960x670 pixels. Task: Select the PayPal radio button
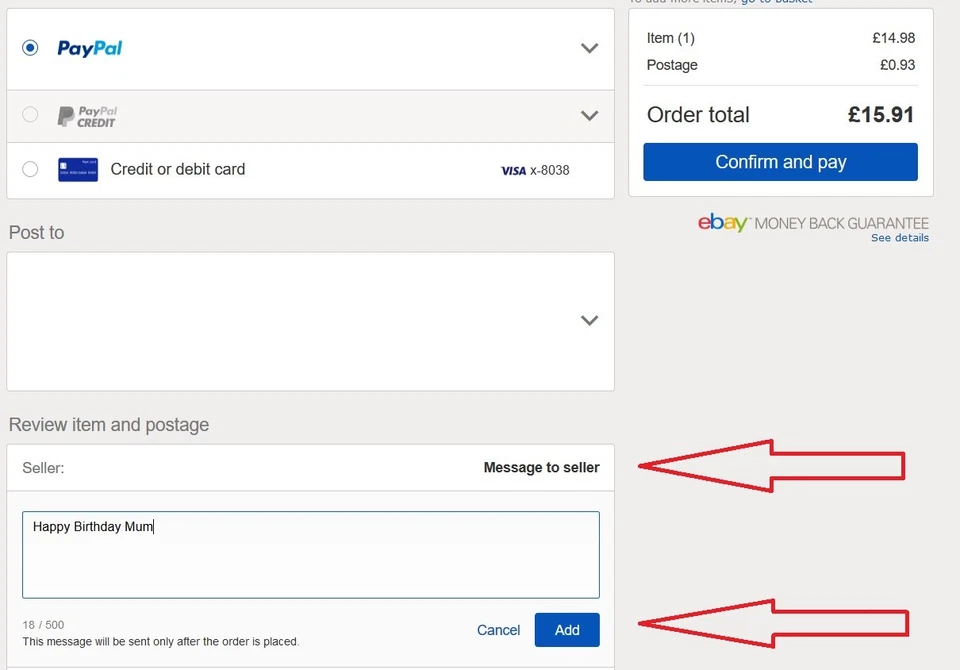point(30,48)
